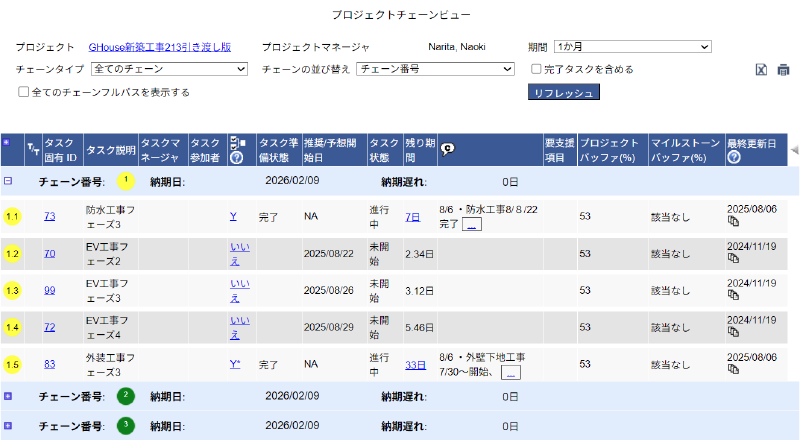Click the notes speech bubble column icon
This screenshot has width=800, height=440.
click(x=447, y=151)
